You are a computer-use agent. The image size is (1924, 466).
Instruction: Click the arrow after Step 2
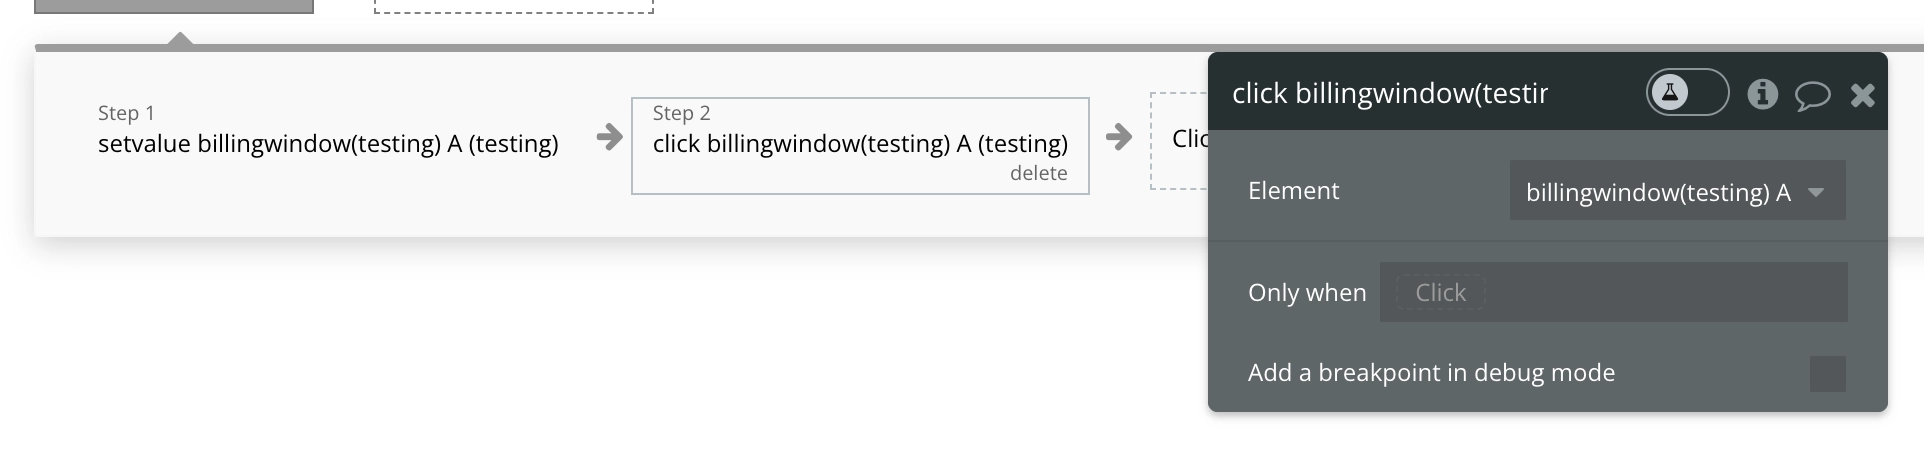[x=1119, y=137]
